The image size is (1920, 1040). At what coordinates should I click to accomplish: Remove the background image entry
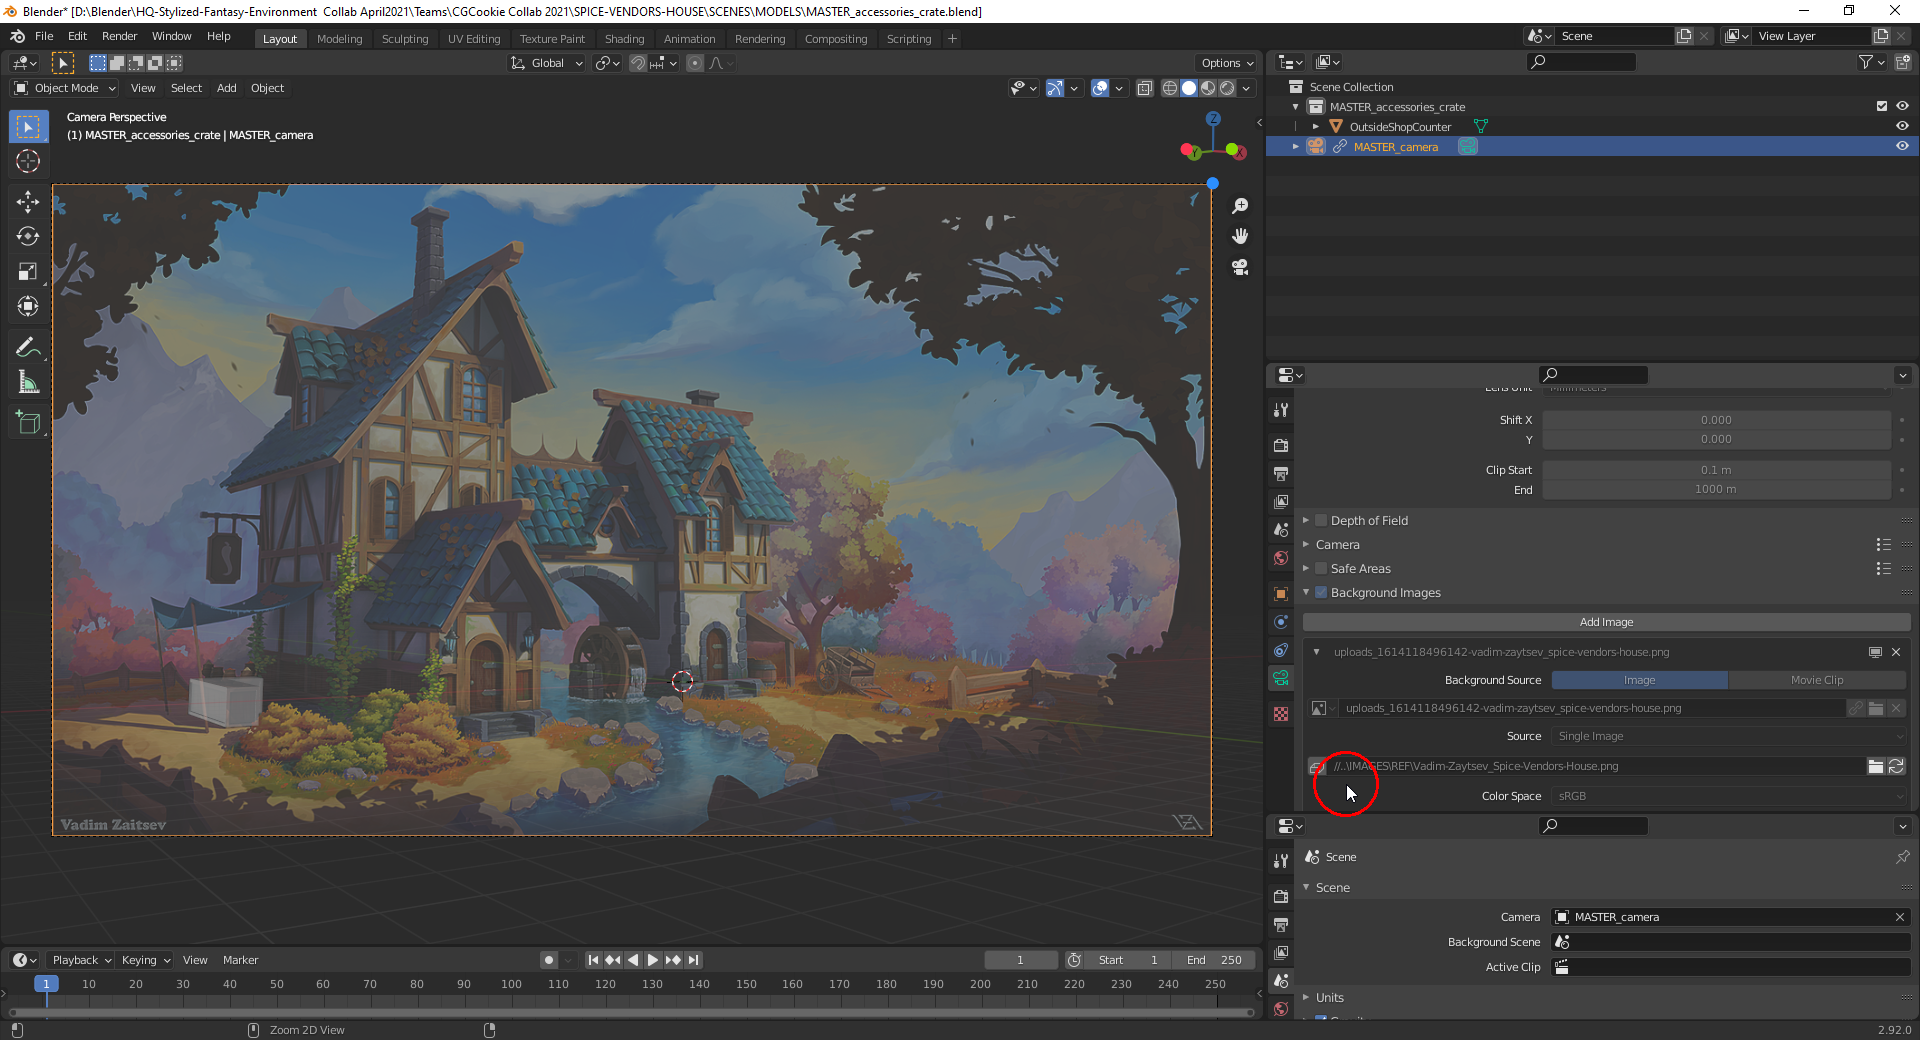click(1896, 652)
